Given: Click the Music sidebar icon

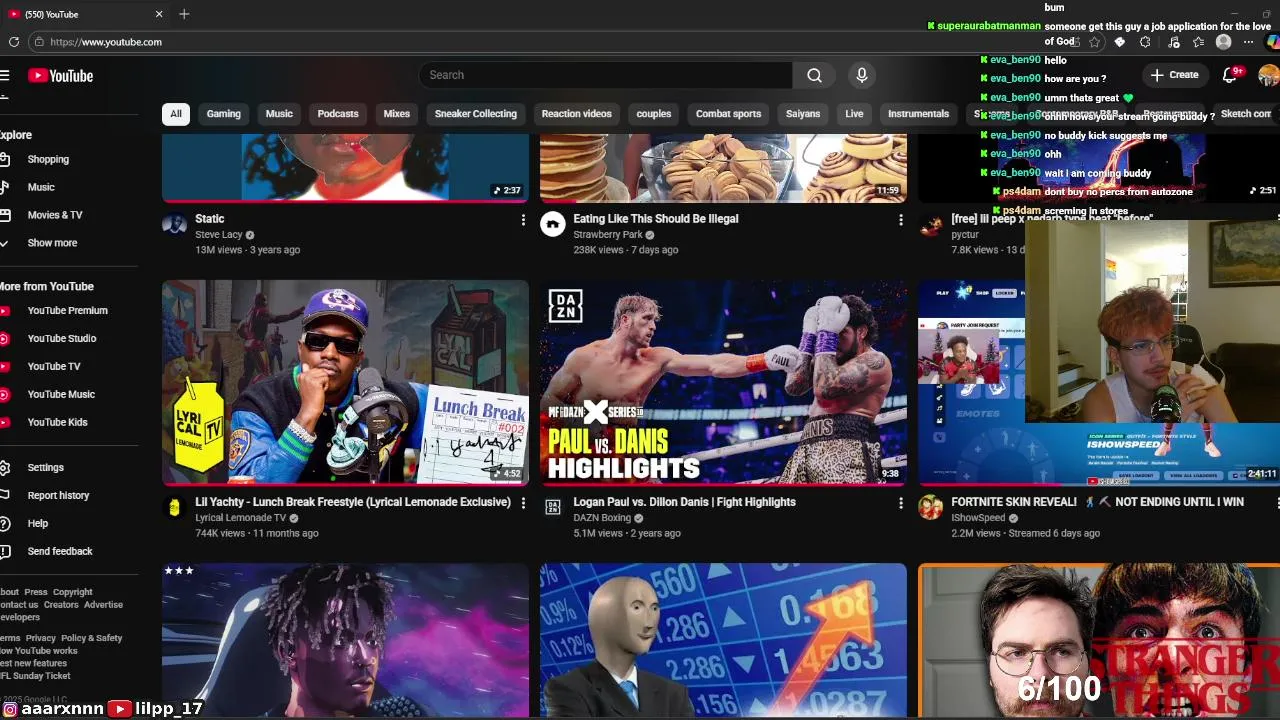Looking at the screenshot, I should coord(5,187).
